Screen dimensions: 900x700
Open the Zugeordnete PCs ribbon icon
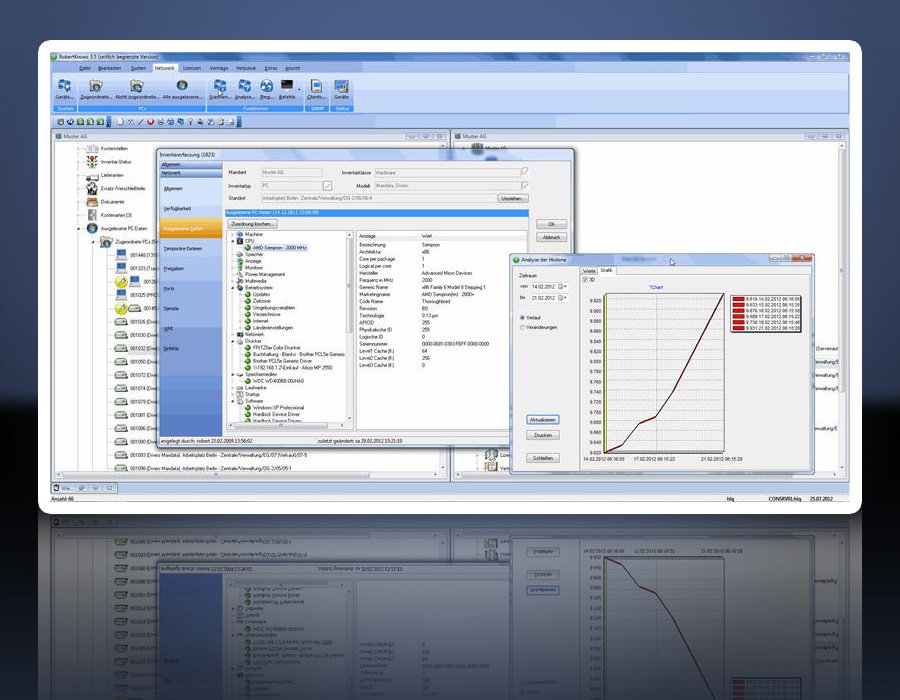point(96,86)
